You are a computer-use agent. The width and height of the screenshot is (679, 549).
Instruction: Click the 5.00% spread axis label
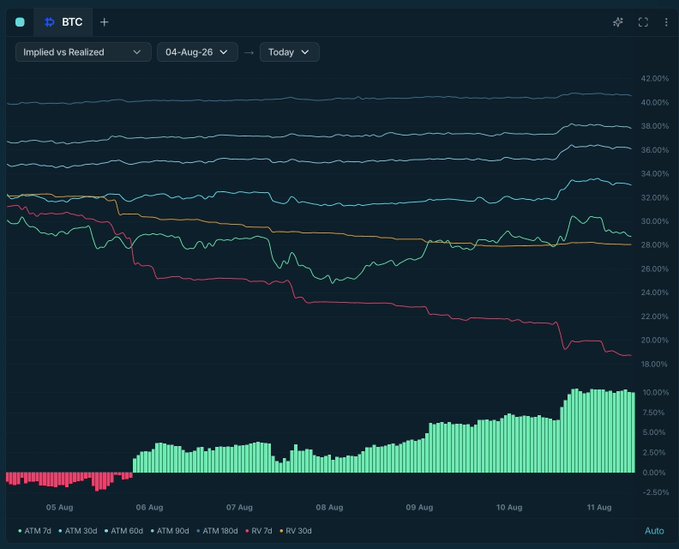point(654,433)
